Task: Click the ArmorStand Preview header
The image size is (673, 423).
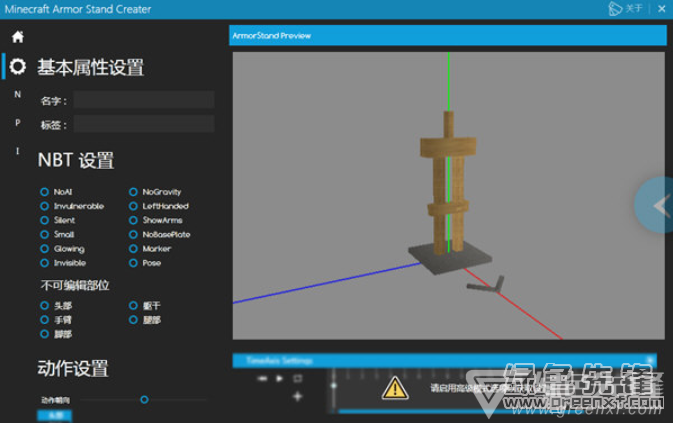Action: coord(448,35)
